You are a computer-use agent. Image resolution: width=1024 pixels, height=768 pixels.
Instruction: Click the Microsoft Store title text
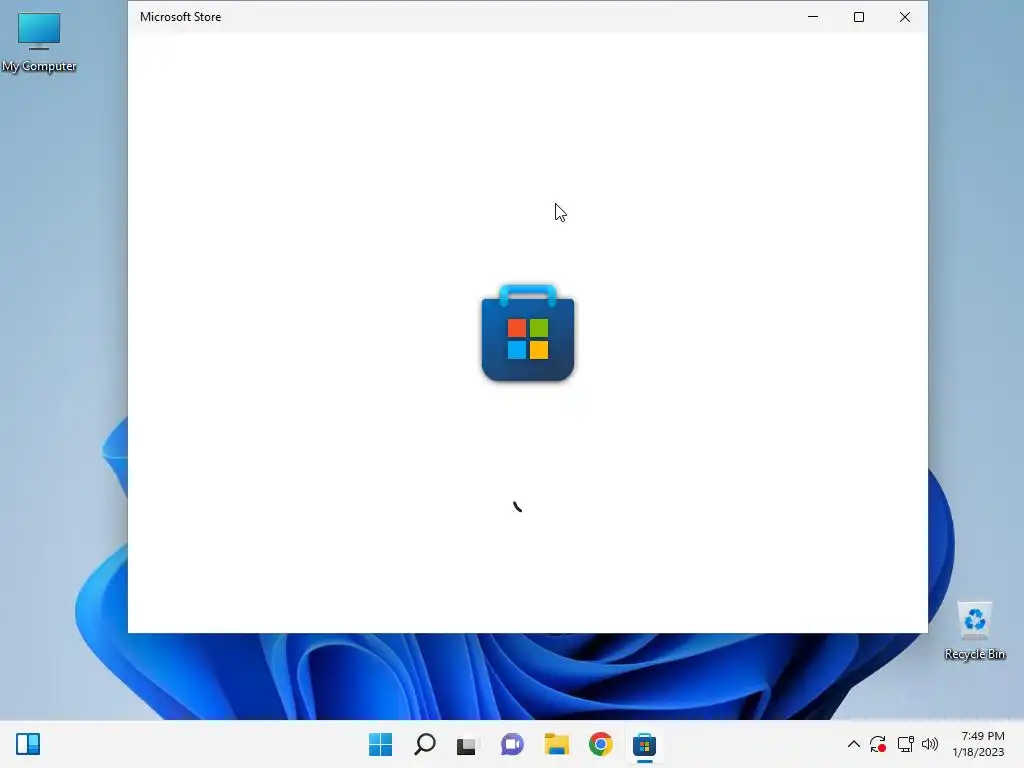(x=180, y=17)
